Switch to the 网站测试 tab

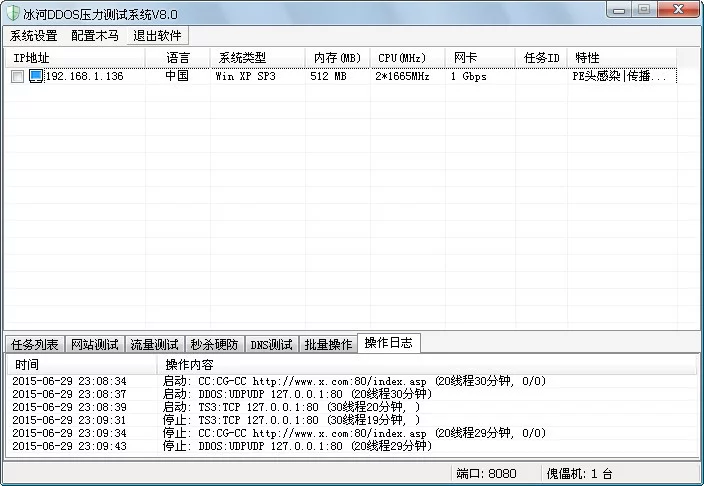point(95,345)
